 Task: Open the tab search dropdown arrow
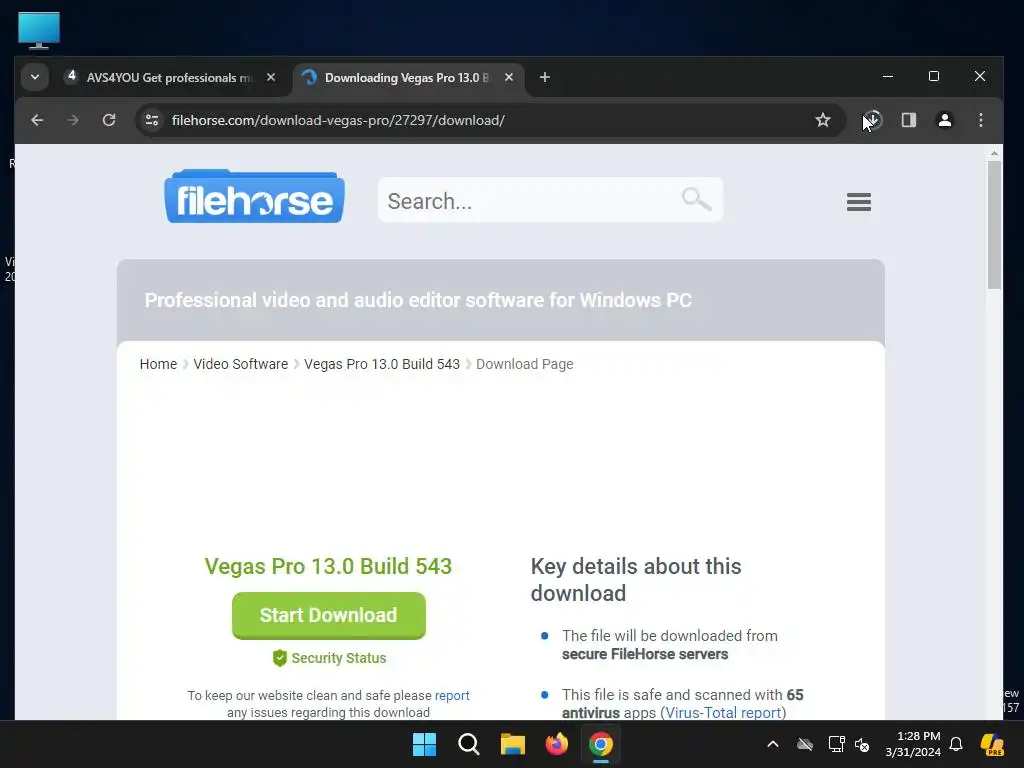click(x=35, y=77)
